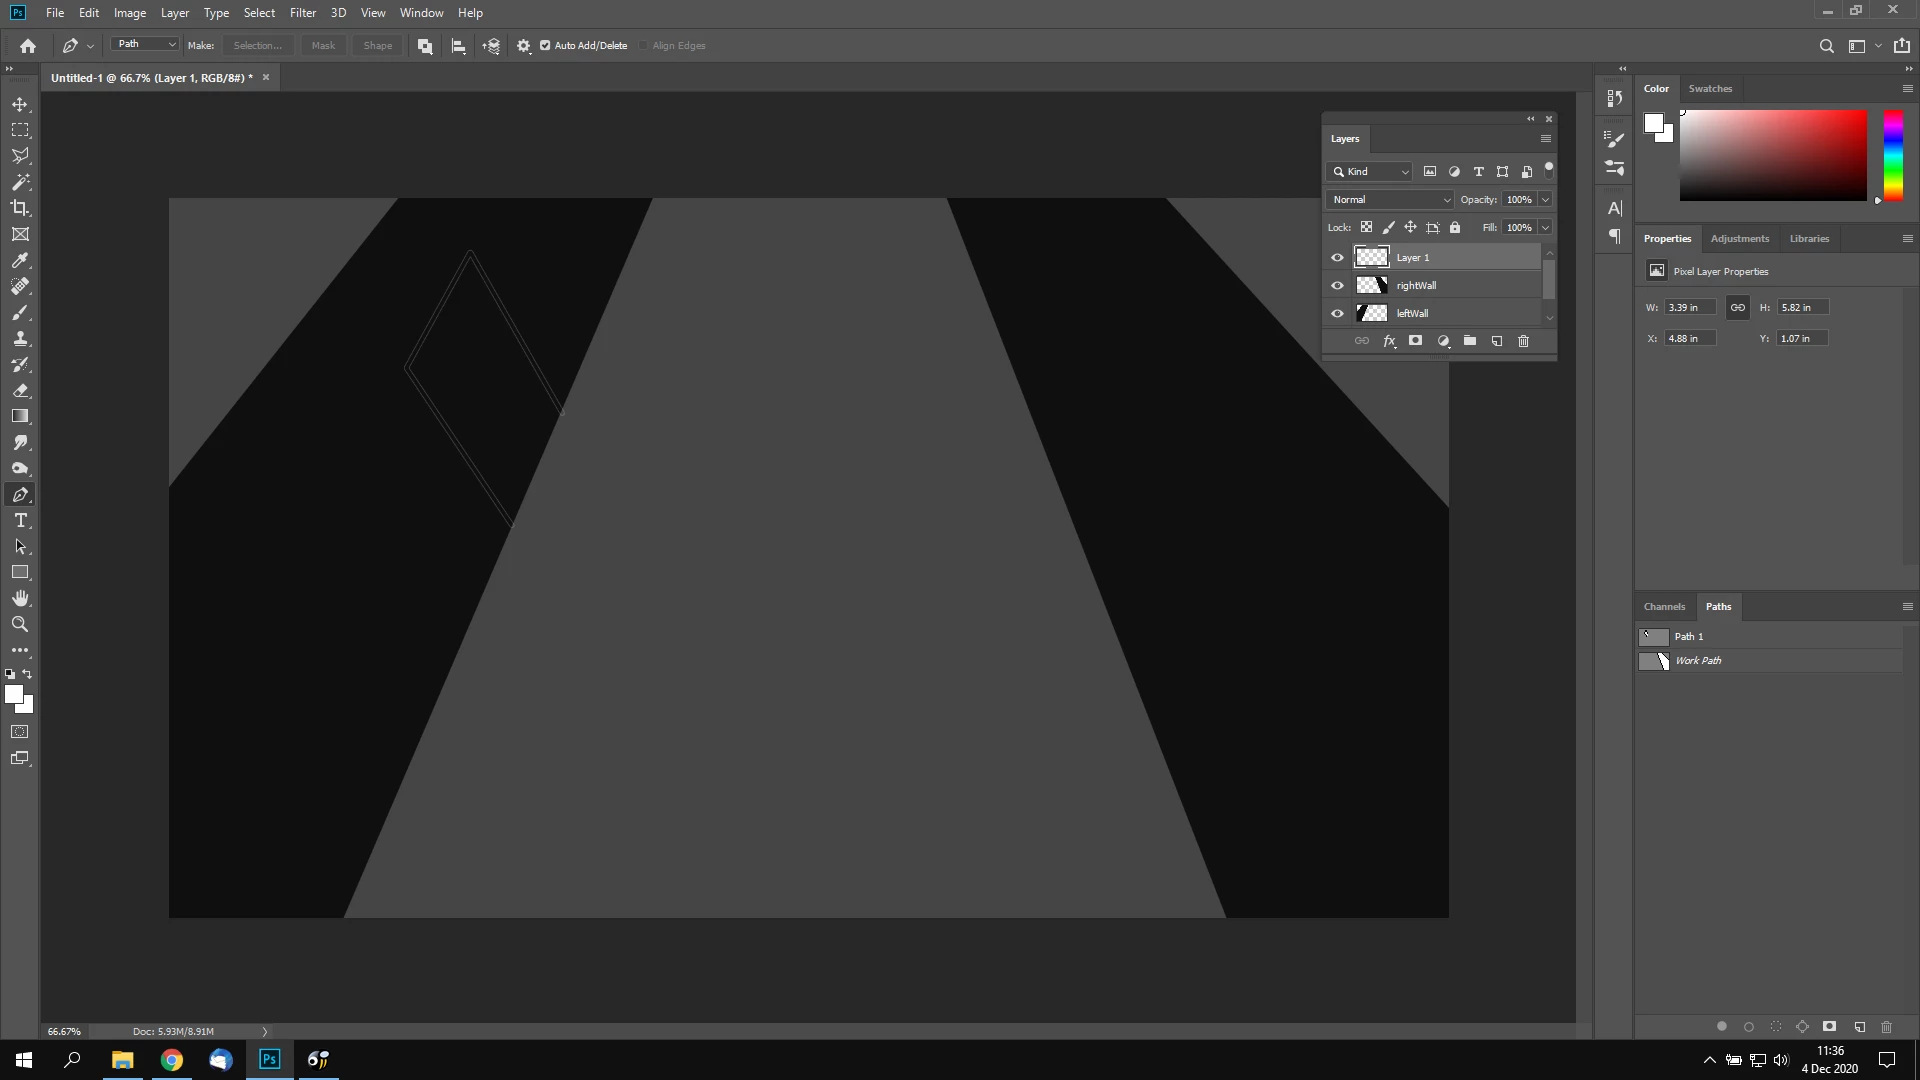Hide the leftWall layer
The height and width of the screenshot is (1080, 1920).
(1337, 313)
